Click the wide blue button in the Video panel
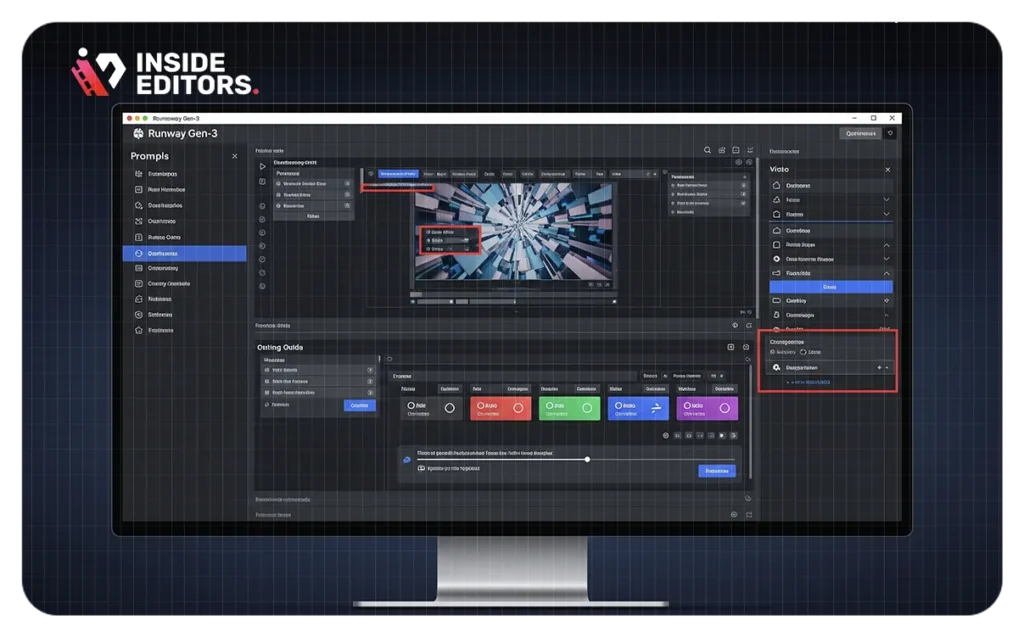This screenshot has height=637, width=1024. 831,287
